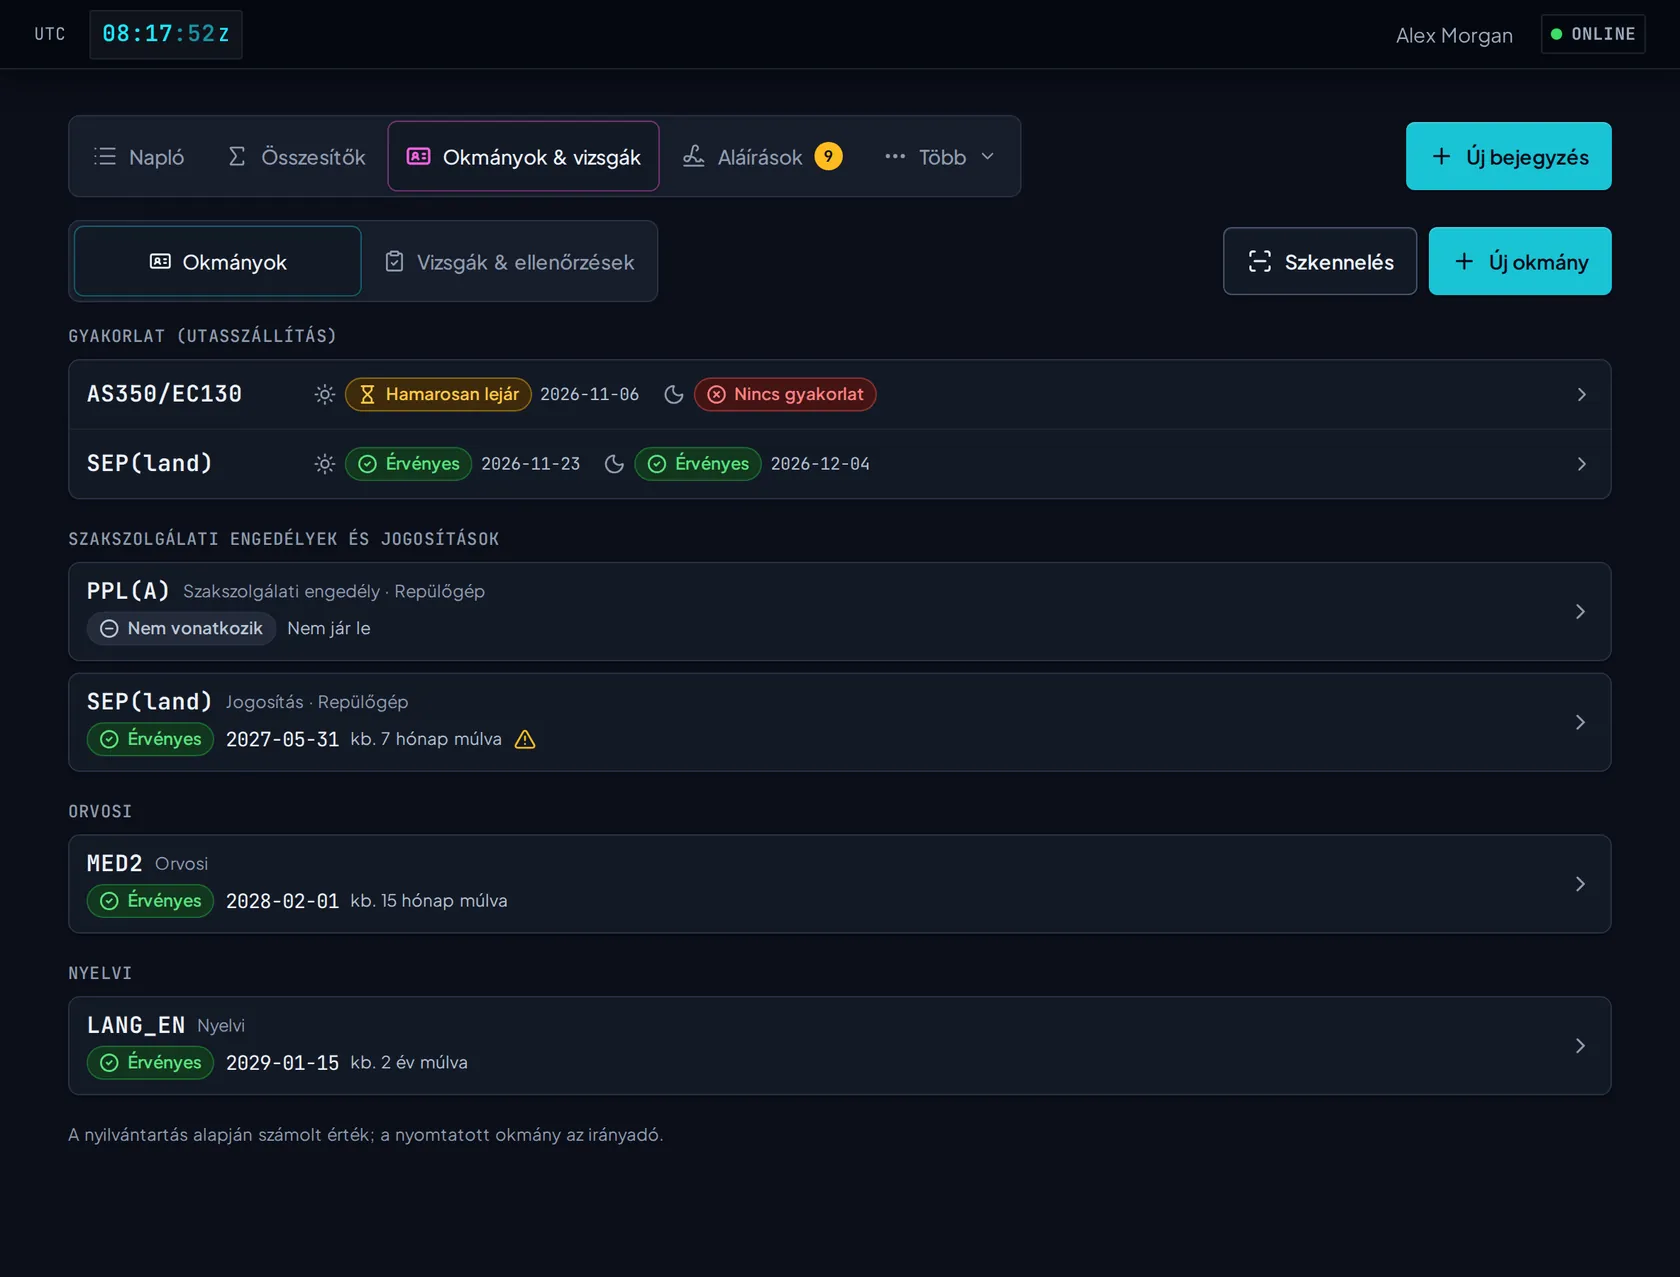Expand the PPL(A) license chevron
Image resolution: width=1680 pixels, height=1277 pixels.
[1580, 611]
